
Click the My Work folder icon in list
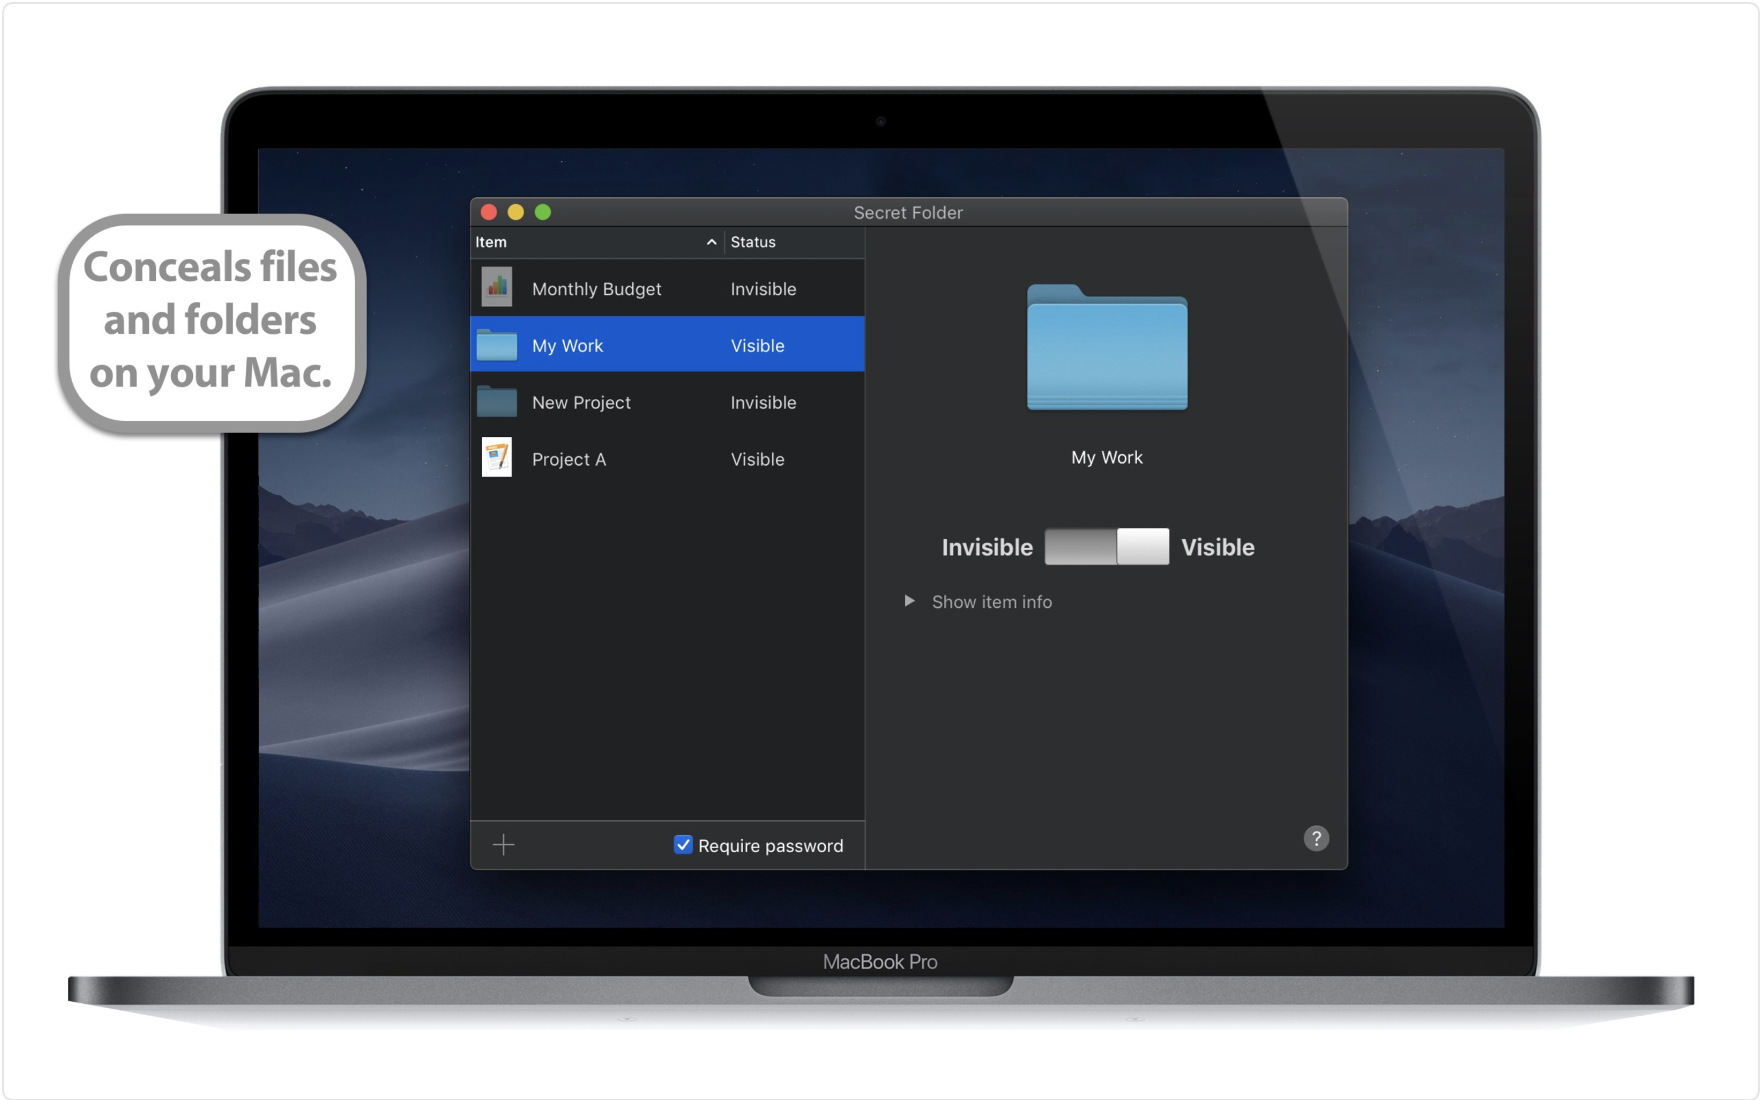497,345
